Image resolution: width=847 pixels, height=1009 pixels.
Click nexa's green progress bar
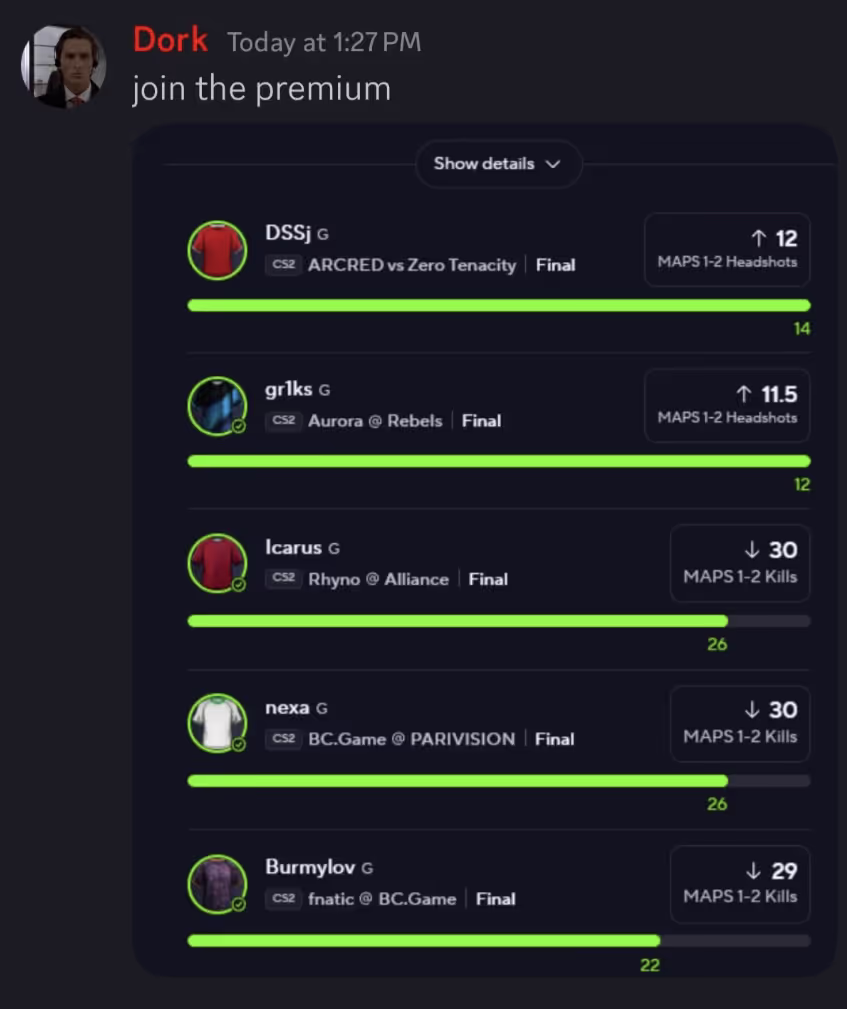[x=457, y=781]
